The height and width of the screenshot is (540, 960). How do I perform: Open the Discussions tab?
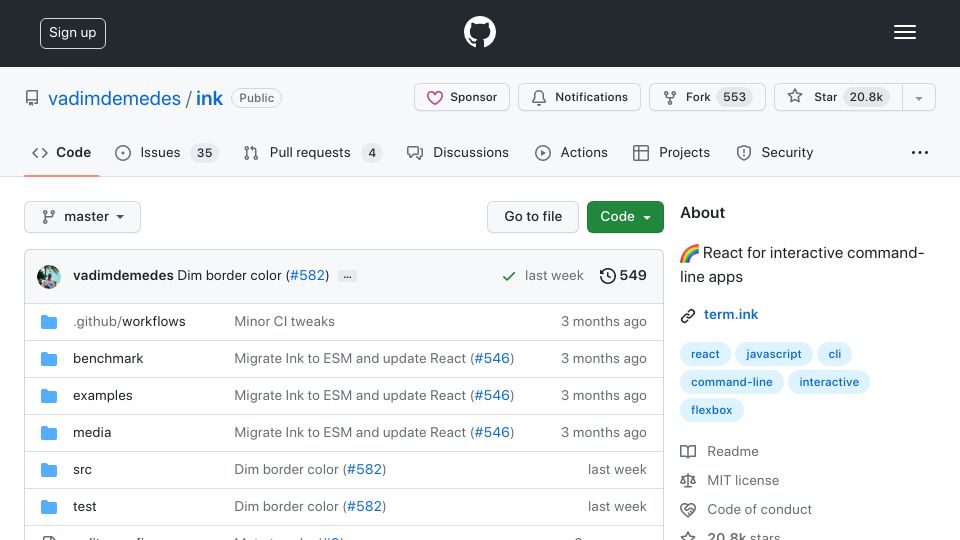tap(457, 152)
